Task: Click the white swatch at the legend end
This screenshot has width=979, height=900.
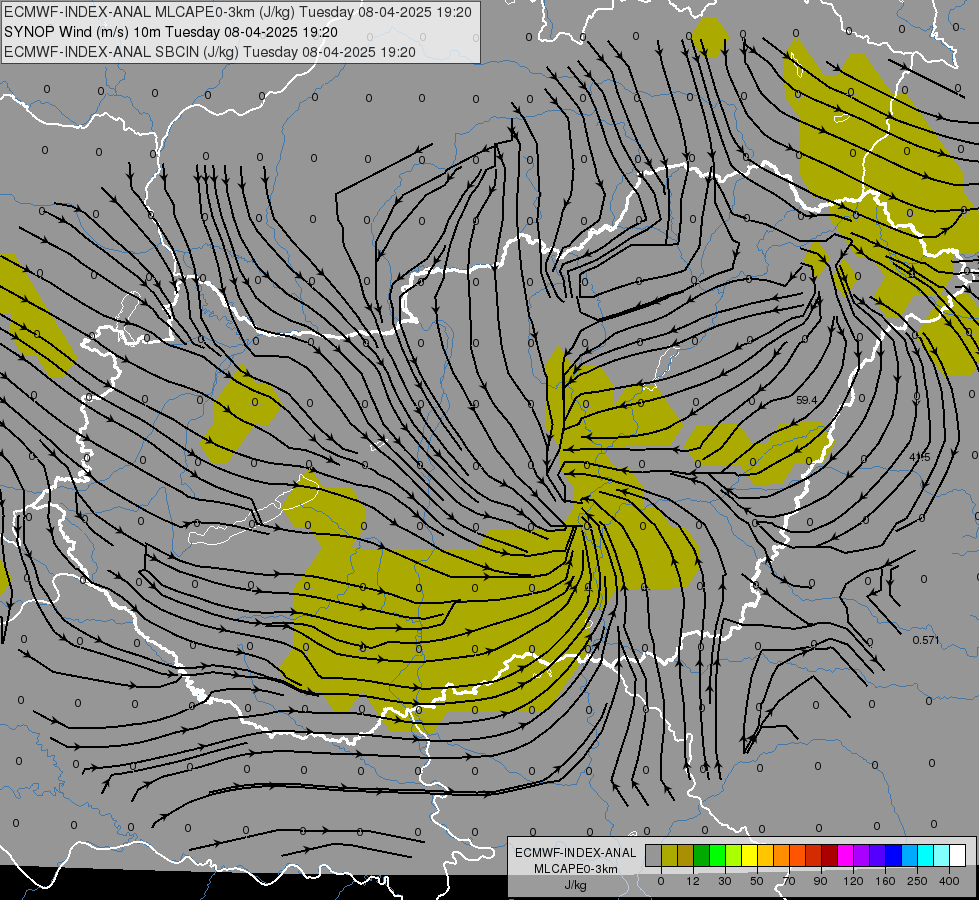Action: tap(957, 855)
